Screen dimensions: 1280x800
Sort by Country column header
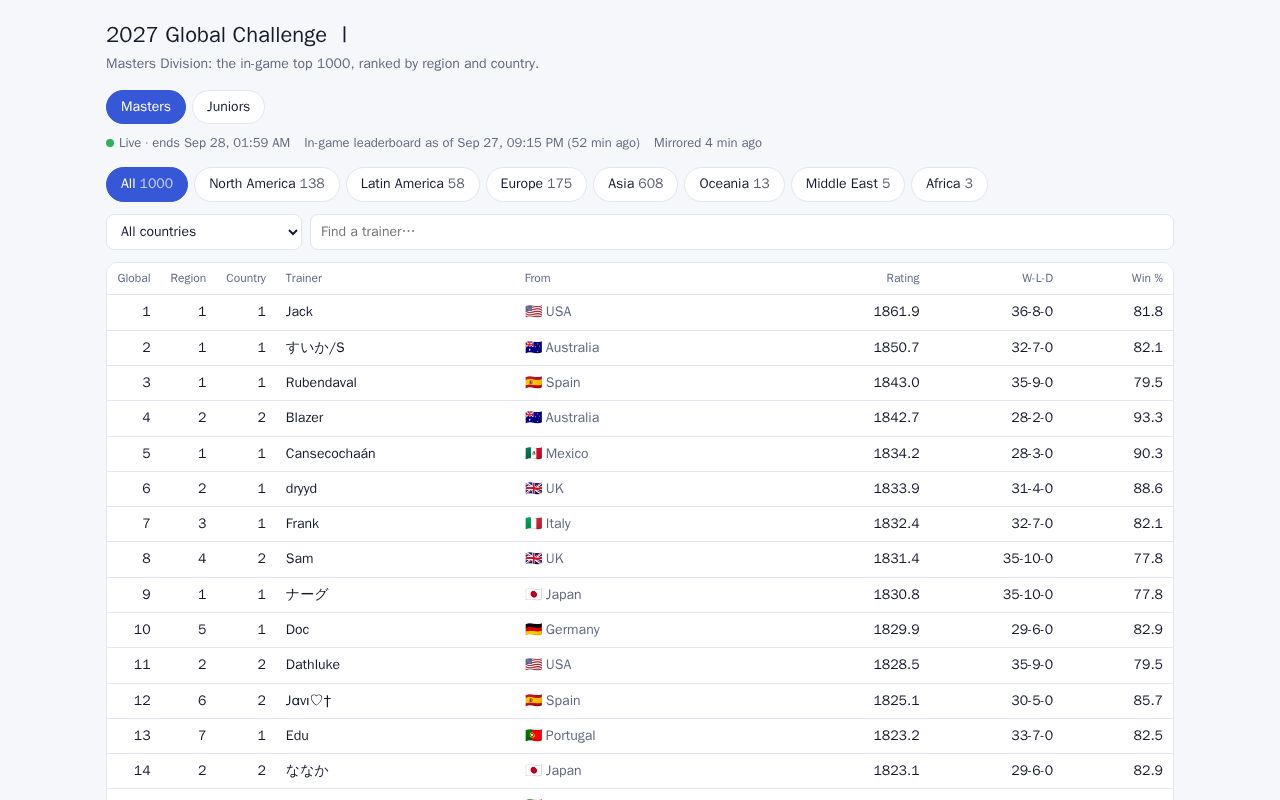coord(246,278)
